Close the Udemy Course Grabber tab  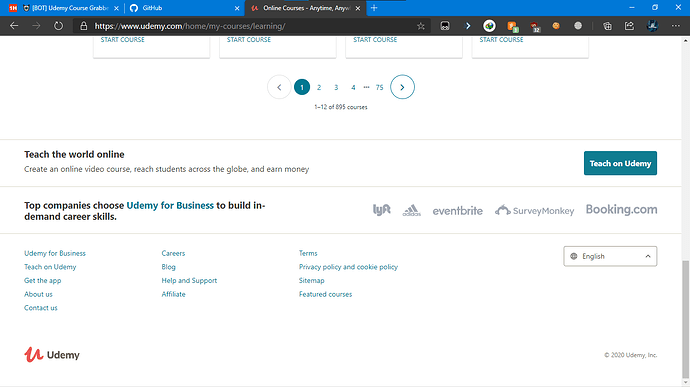coord(116,8)
